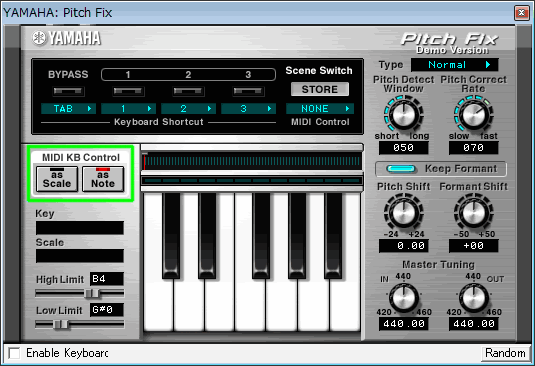Click the Master Tuning IN knob
The height and width of the screenshot is (366, 535).
[404, 297]
